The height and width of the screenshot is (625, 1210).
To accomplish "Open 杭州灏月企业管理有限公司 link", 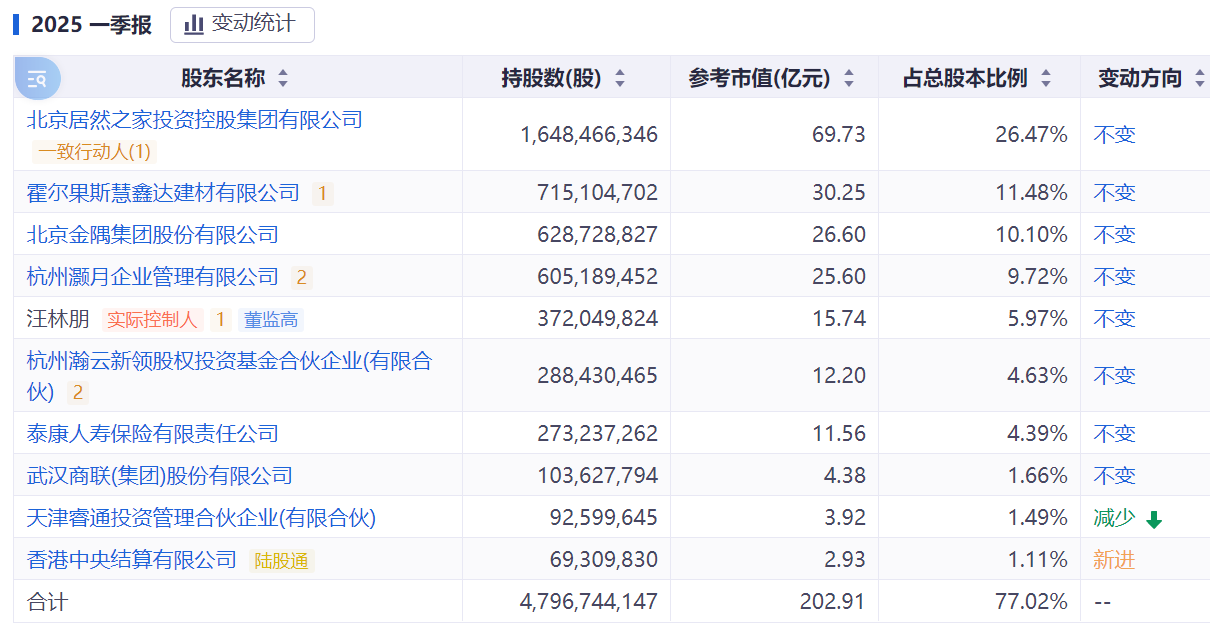I will (152, 277).
